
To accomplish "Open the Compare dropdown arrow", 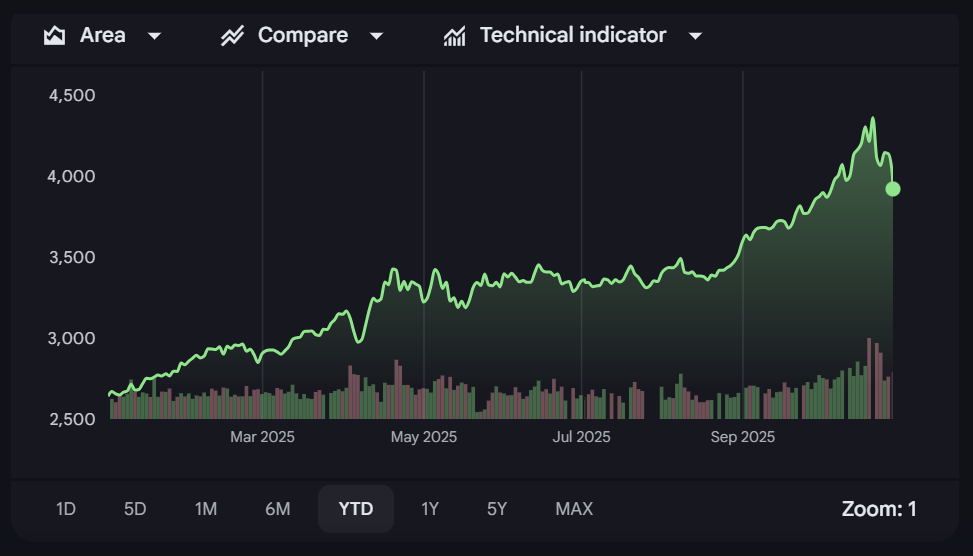I will [376, 36].
